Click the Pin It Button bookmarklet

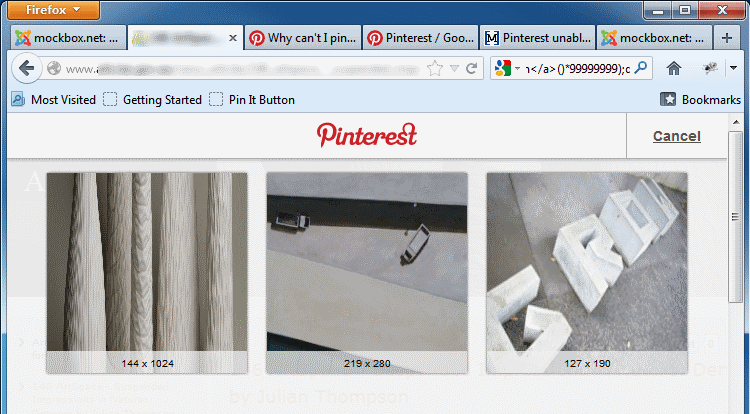pyautogui.click(x=252, y=99)
